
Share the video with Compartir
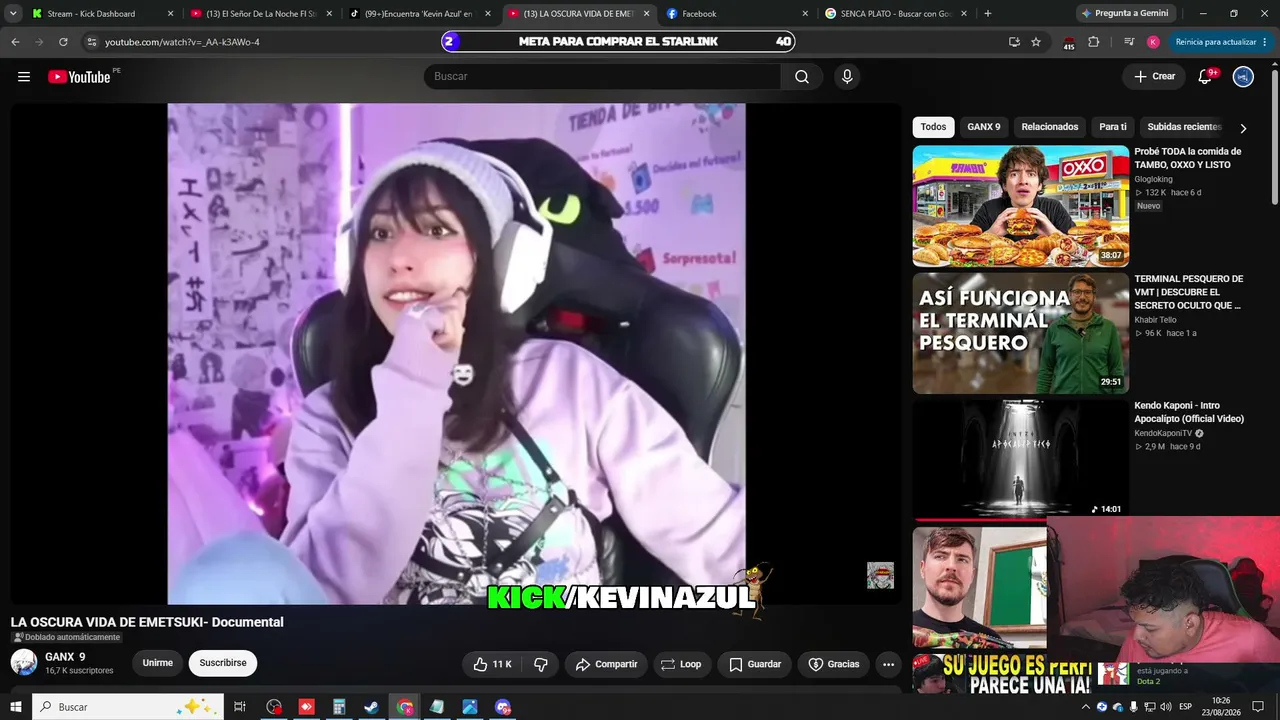[606, 664]
